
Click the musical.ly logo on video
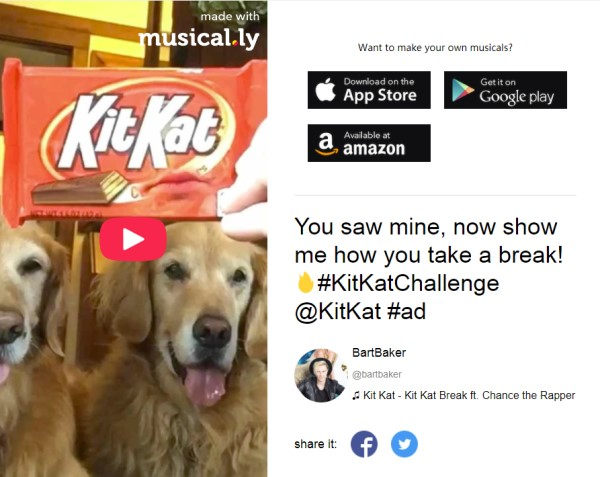(199, 38)
